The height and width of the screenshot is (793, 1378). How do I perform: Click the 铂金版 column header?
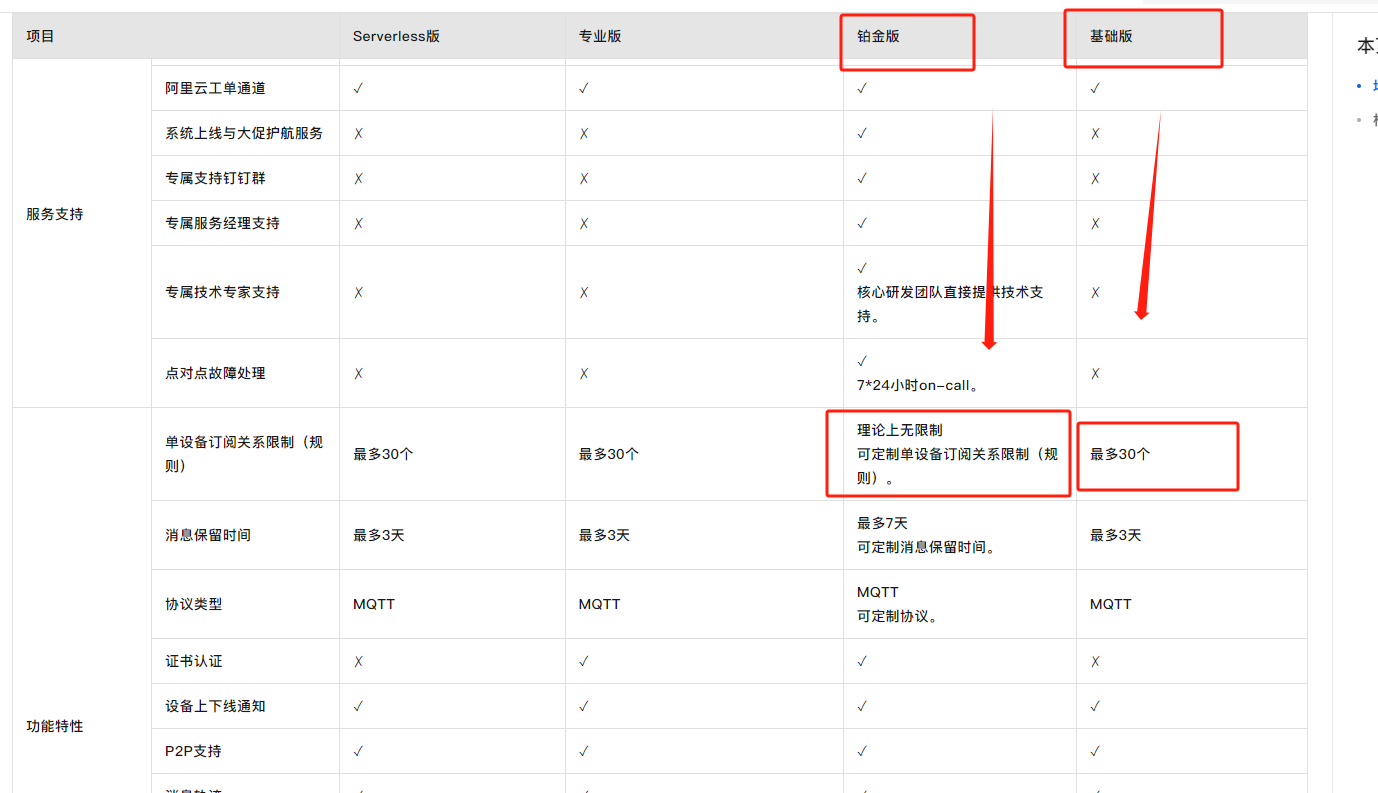878,36
